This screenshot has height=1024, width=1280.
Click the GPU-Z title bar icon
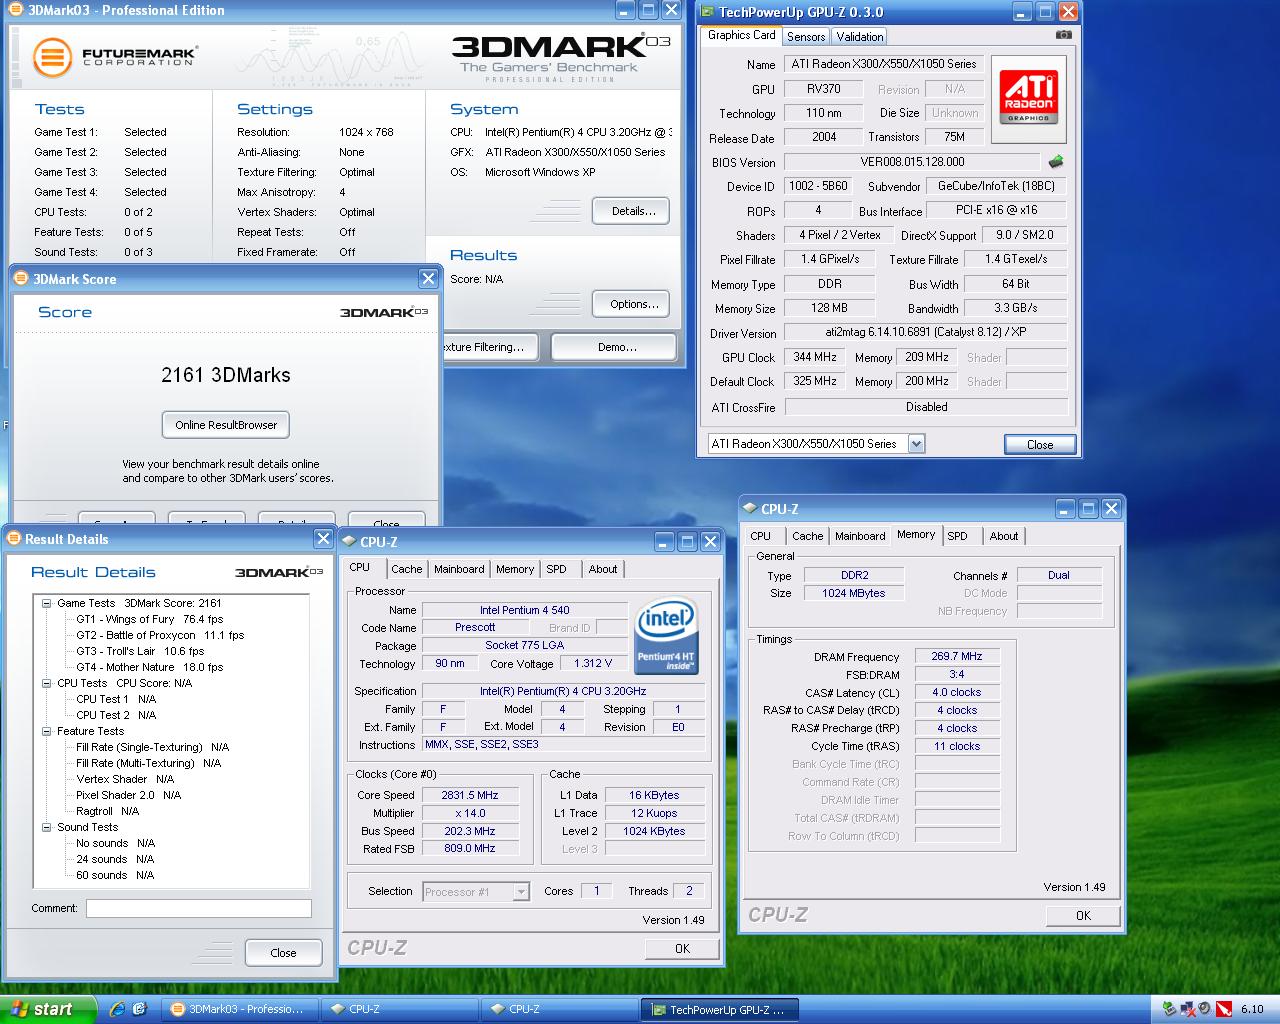707,12
